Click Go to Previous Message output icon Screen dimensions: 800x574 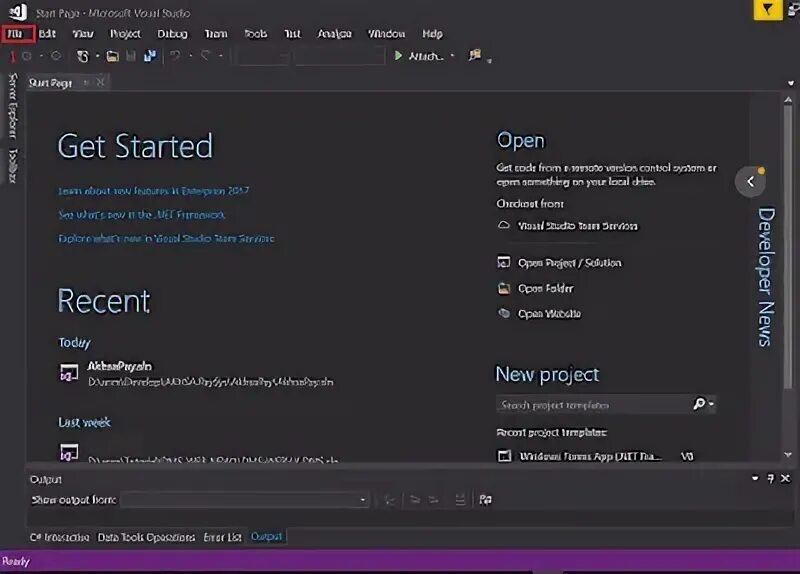[x=414, y=500]
